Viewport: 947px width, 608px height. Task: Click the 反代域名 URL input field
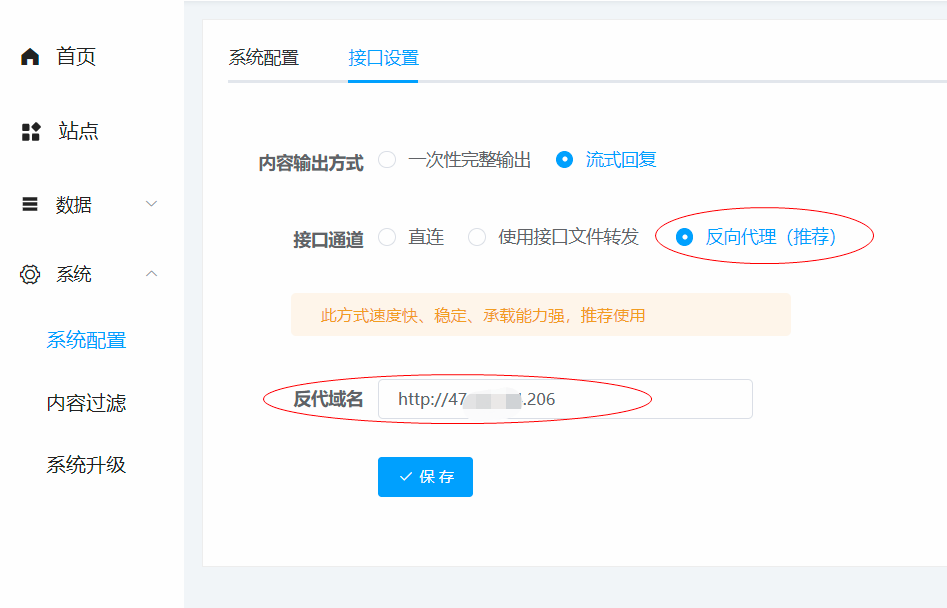coord(565,398)
